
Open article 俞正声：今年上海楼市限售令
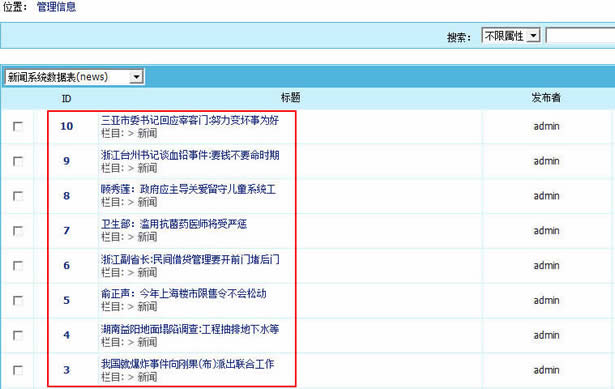point(184,294)
